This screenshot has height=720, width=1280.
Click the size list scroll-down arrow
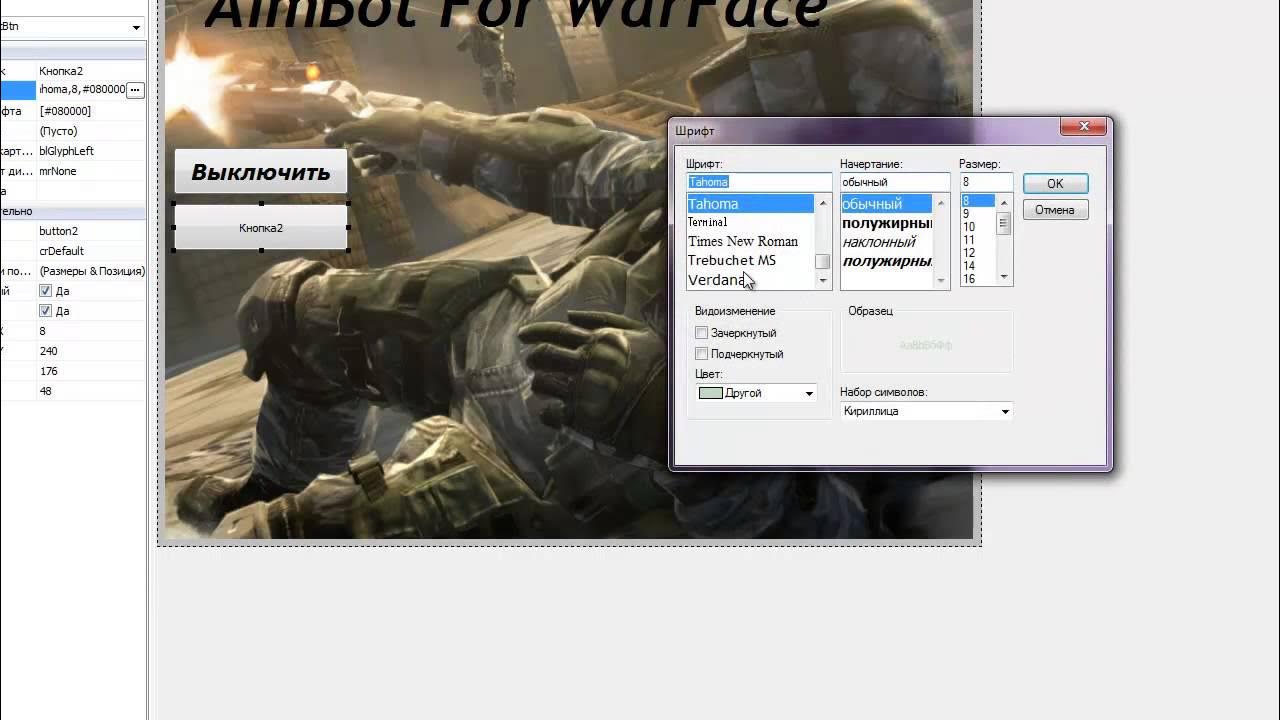click(x=1004, y=278)
